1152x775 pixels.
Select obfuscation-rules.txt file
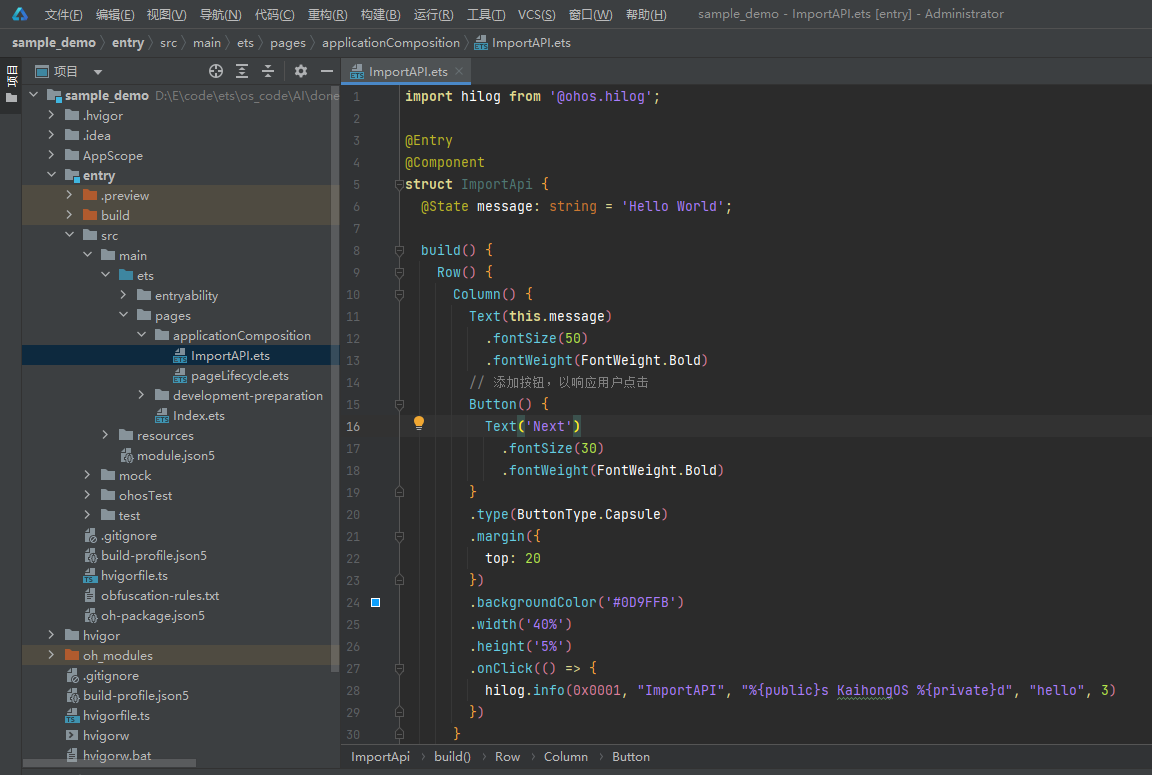[x=160, y=596]
